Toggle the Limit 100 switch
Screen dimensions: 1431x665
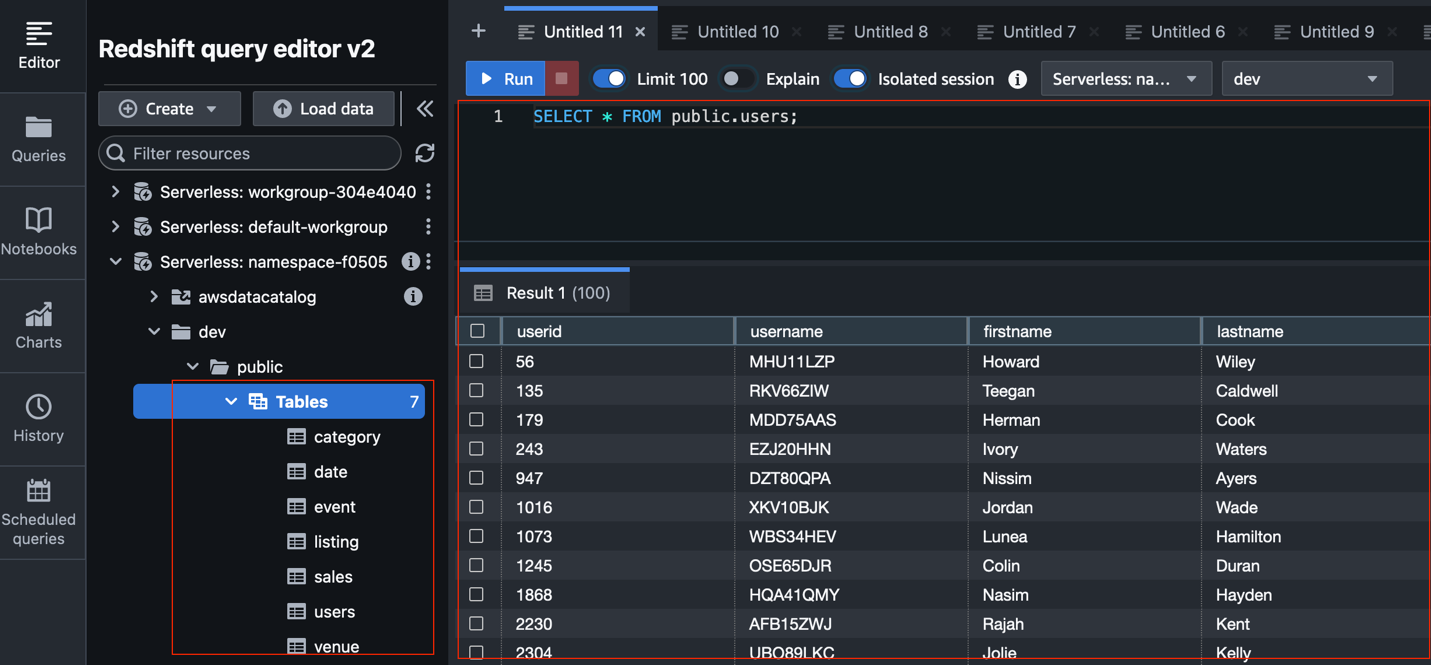pos(609,78)
